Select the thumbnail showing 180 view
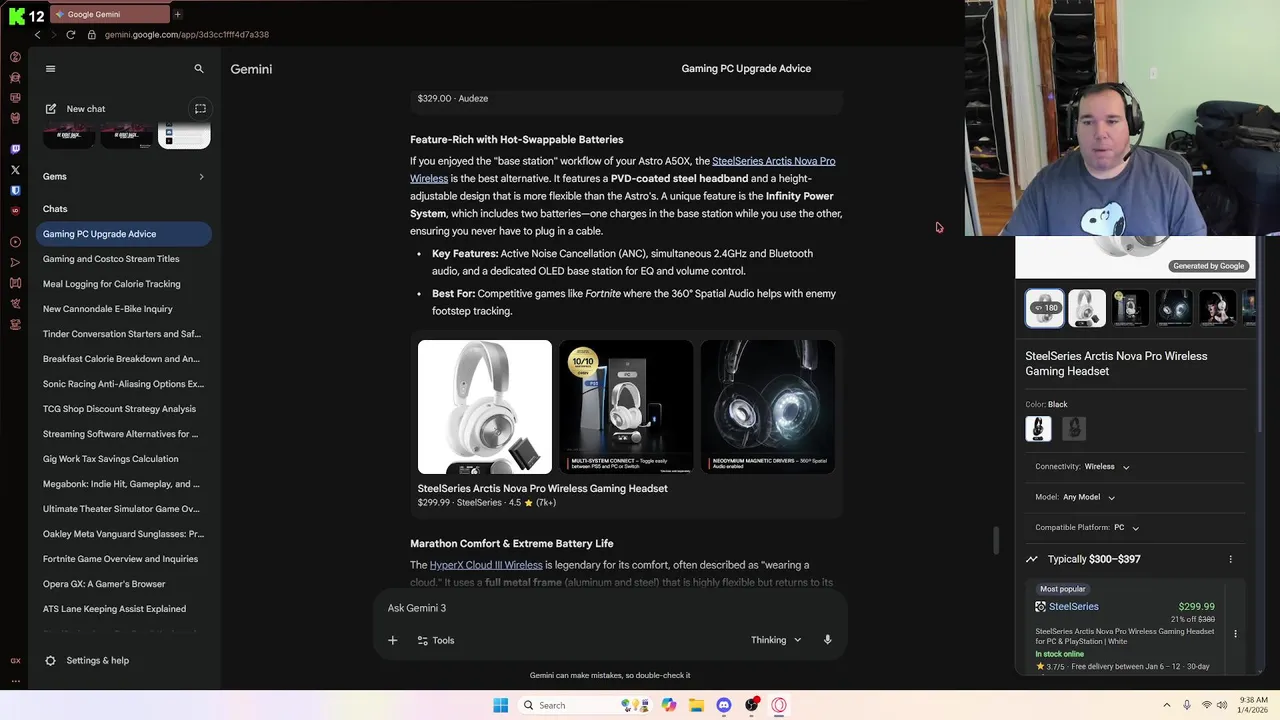 1044,308
